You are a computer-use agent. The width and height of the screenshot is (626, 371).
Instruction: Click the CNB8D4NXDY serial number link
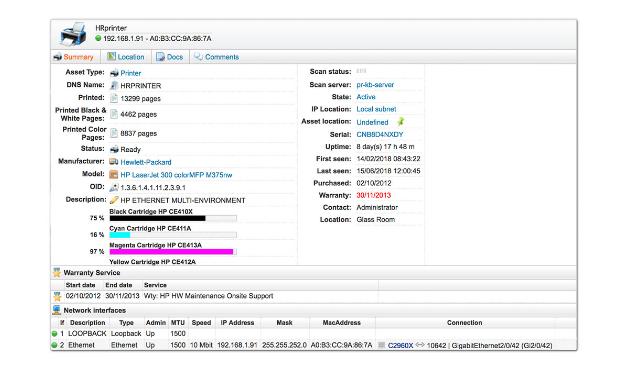click(x=380, y=135)
